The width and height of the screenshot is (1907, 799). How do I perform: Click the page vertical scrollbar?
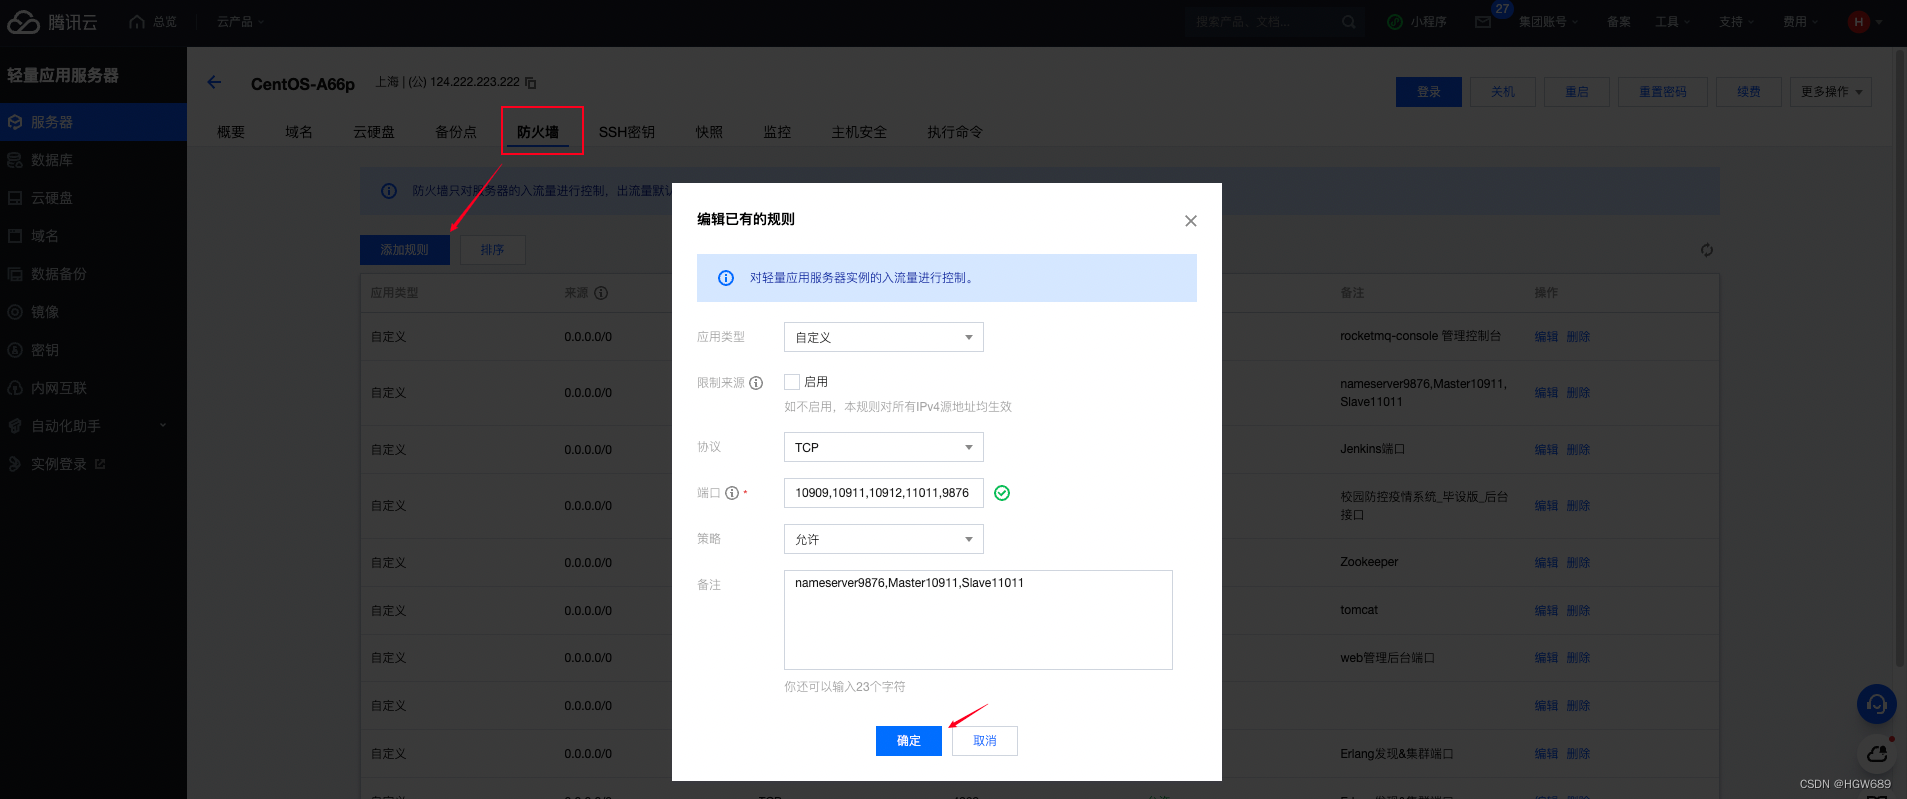(1900, 360)
